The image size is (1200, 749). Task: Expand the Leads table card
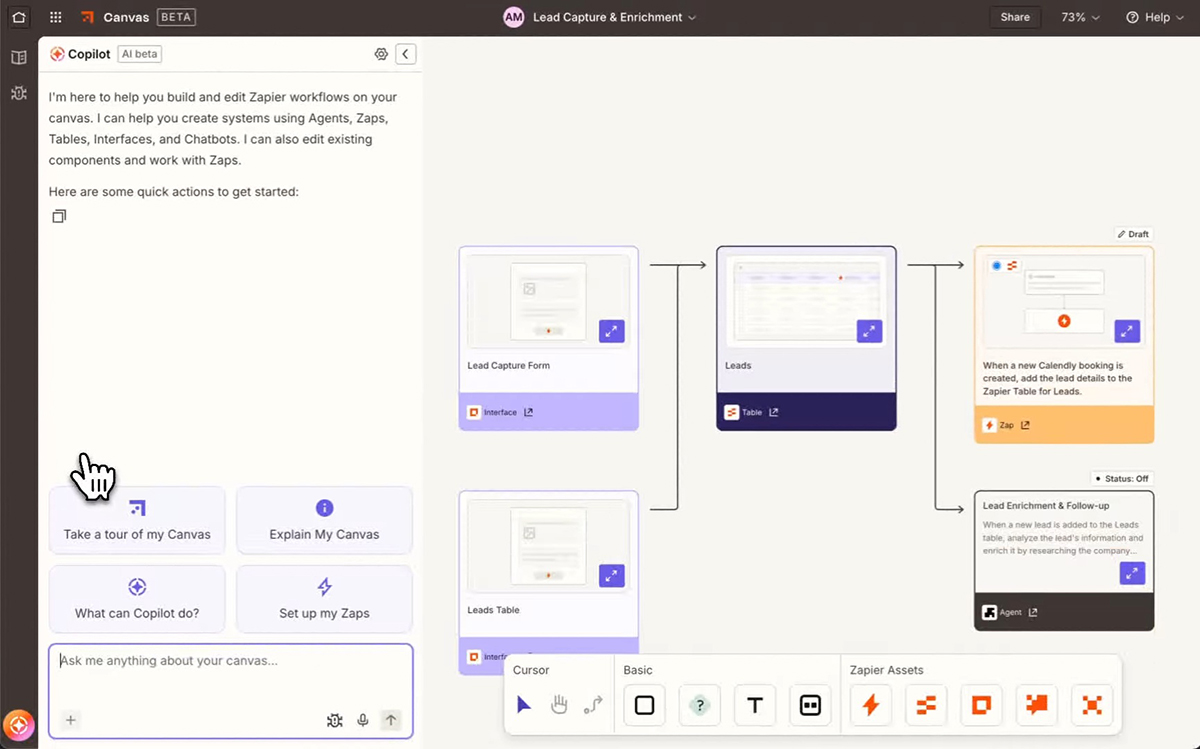pyautogui.click(x=869, y=331)
